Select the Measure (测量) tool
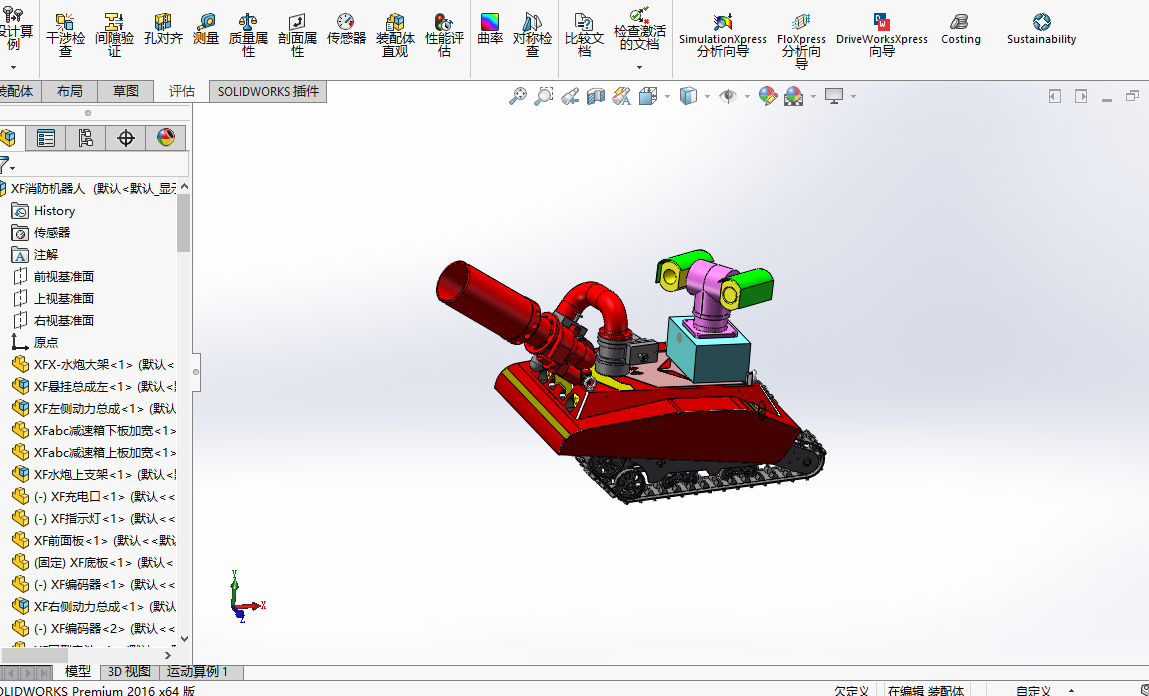Viewport: 1149px width, 696px height. click(x=206, y=29)
